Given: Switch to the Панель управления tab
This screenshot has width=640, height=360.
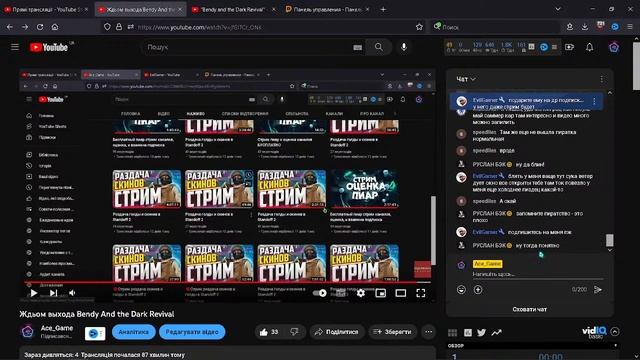Looking at the screenshot, I should point(327,9).
